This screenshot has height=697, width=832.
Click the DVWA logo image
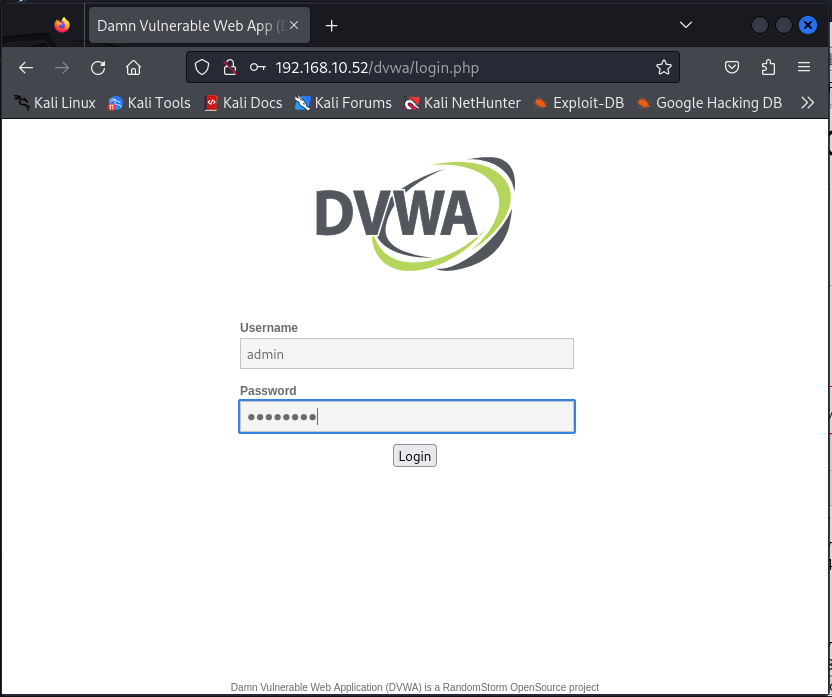415,213
